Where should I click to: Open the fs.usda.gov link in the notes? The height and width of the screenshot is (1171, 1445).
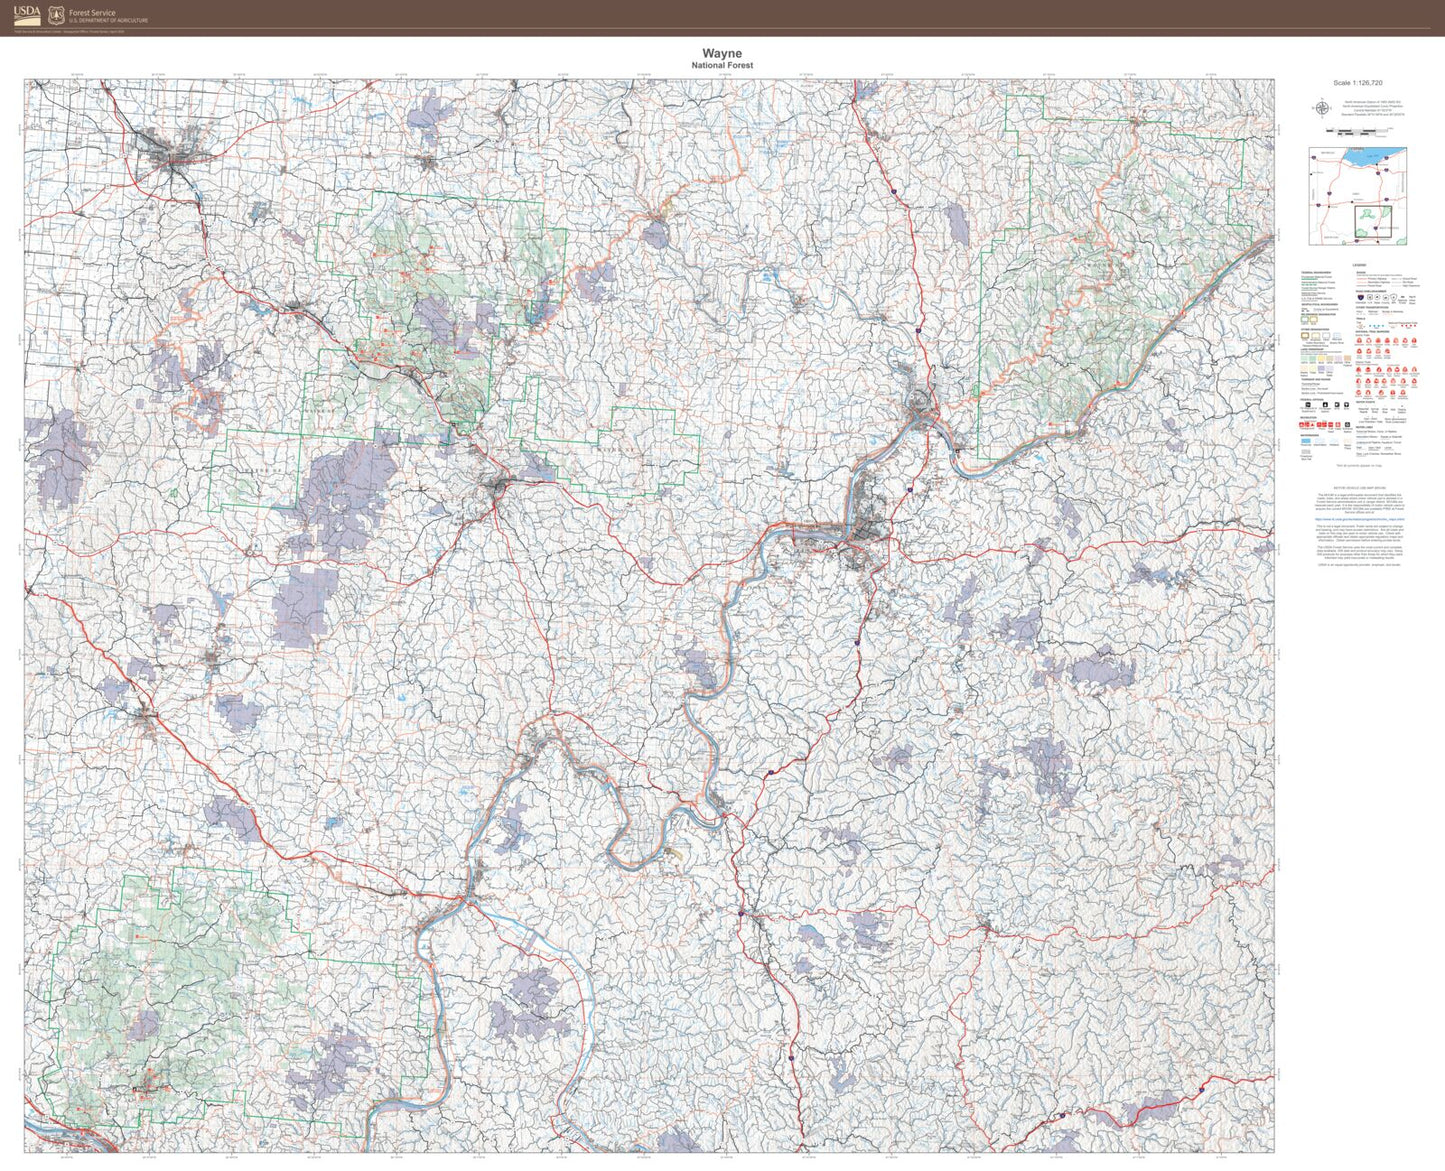(1360, 519)
